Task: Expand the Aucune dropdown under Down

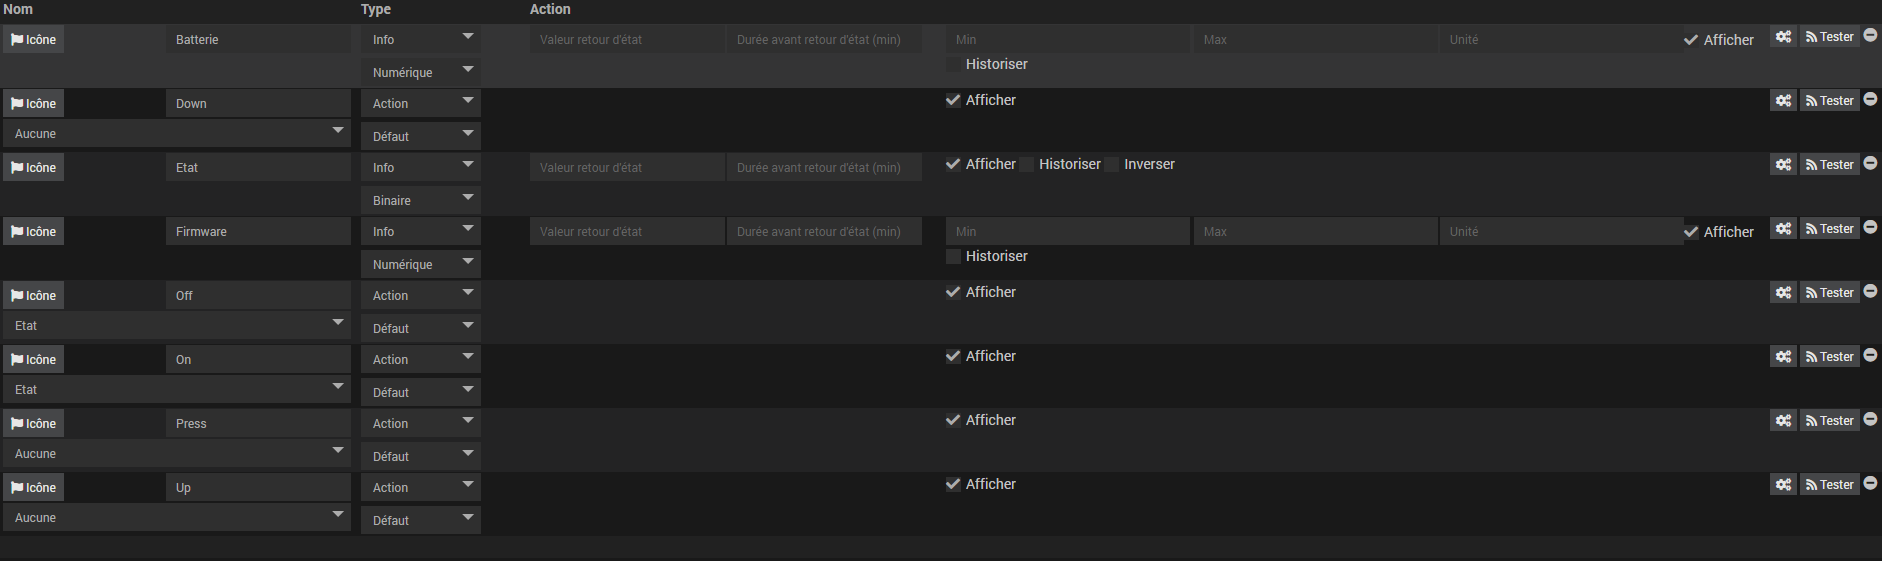Action: pyautogui.click(x=177, y=134)
